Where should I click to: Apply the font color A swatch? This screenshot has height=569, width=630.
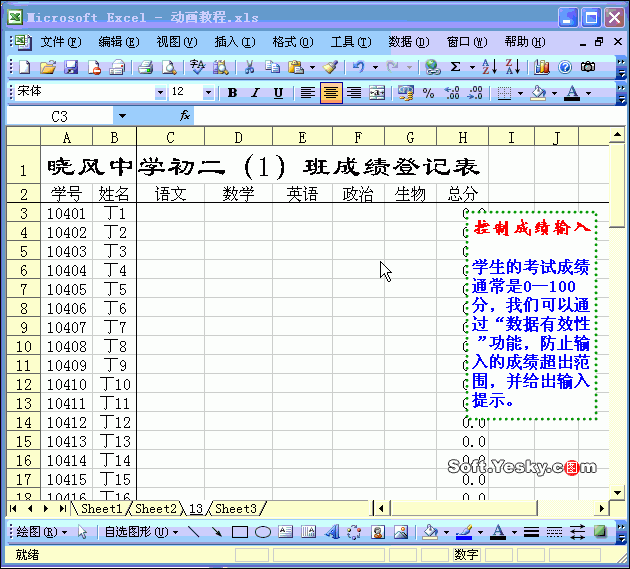[572, 93]
